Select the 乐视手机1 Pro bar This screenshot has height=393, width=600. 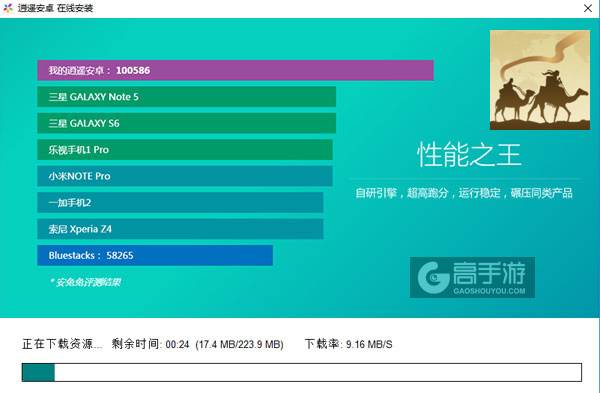(185, 150)
